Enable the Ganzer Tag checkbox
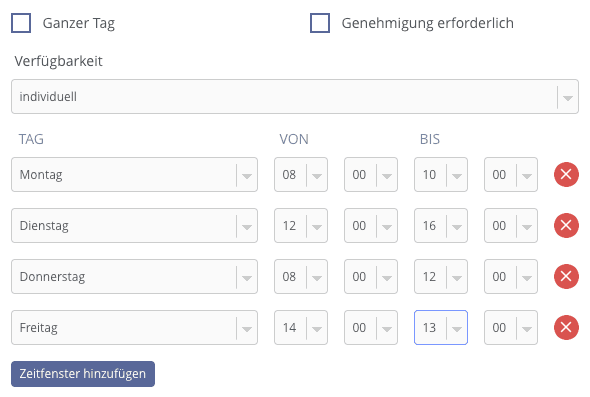Screen dimensions: 590x397 coord(21,23)
